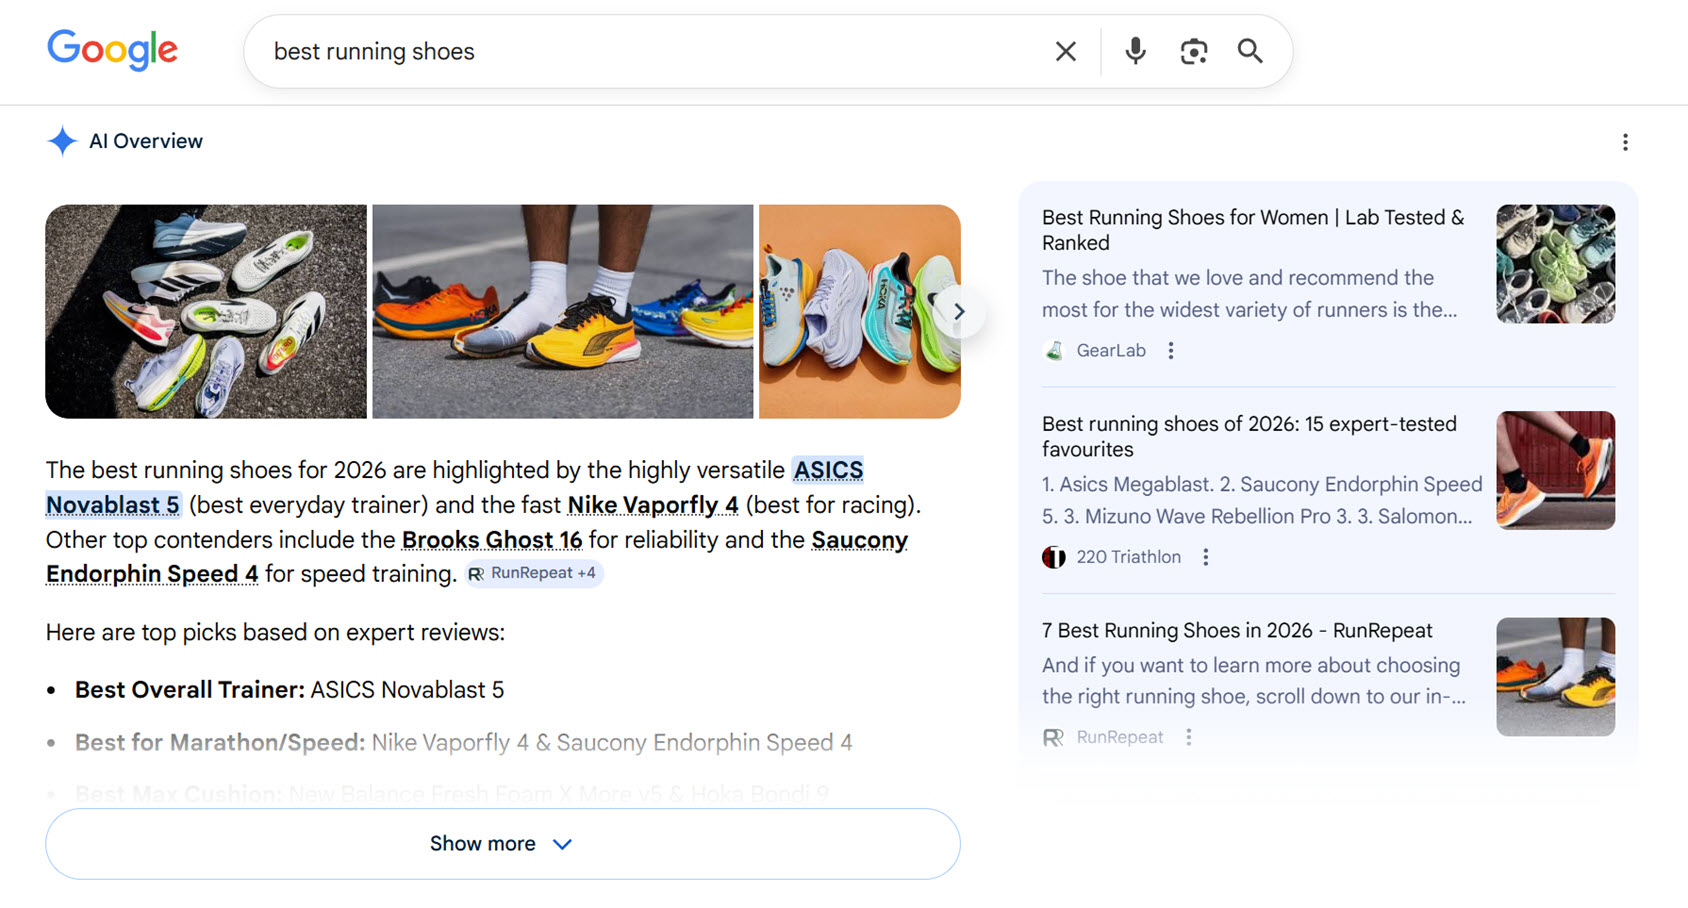Click the Google logo to return home
This screenshot has height=908, width=1688.
click(x=112, y=50)
